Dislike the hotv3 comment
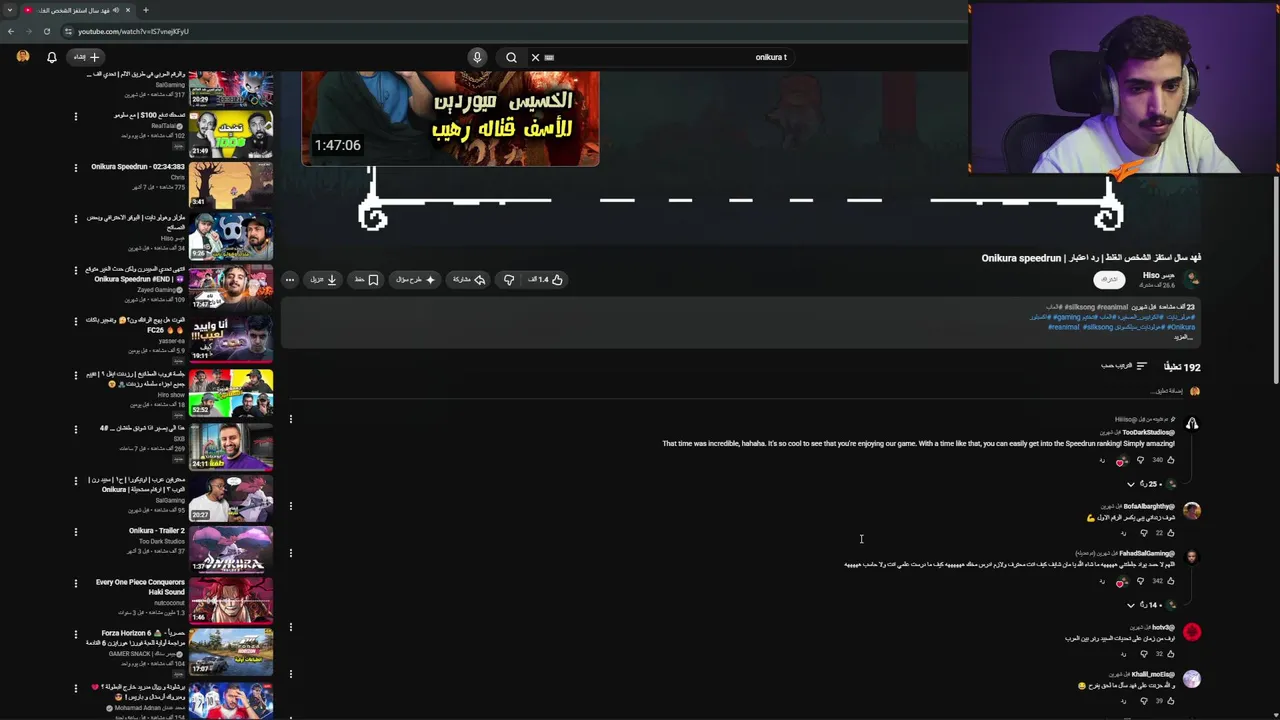1280x720 pixels. pos(1144,654)
